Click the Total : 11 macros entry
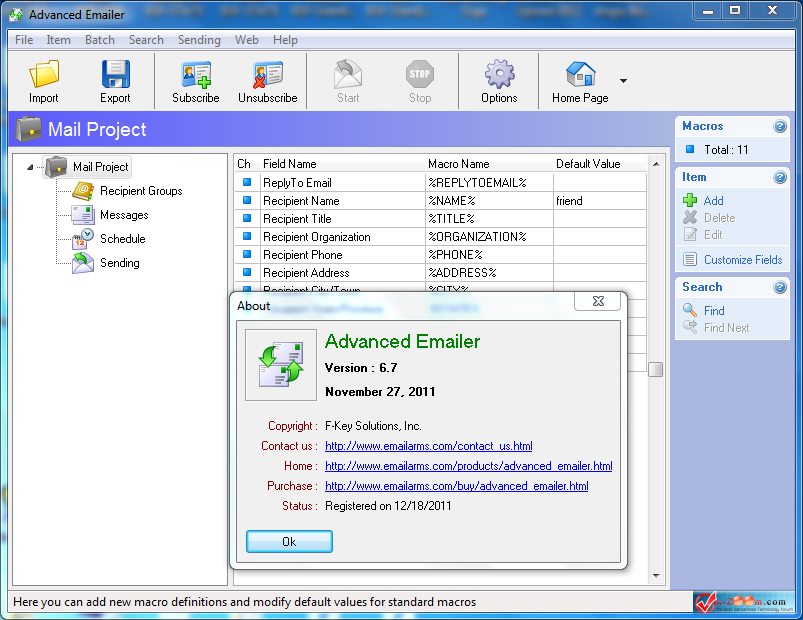Screen dimensions: 803x620 [726, 149]
